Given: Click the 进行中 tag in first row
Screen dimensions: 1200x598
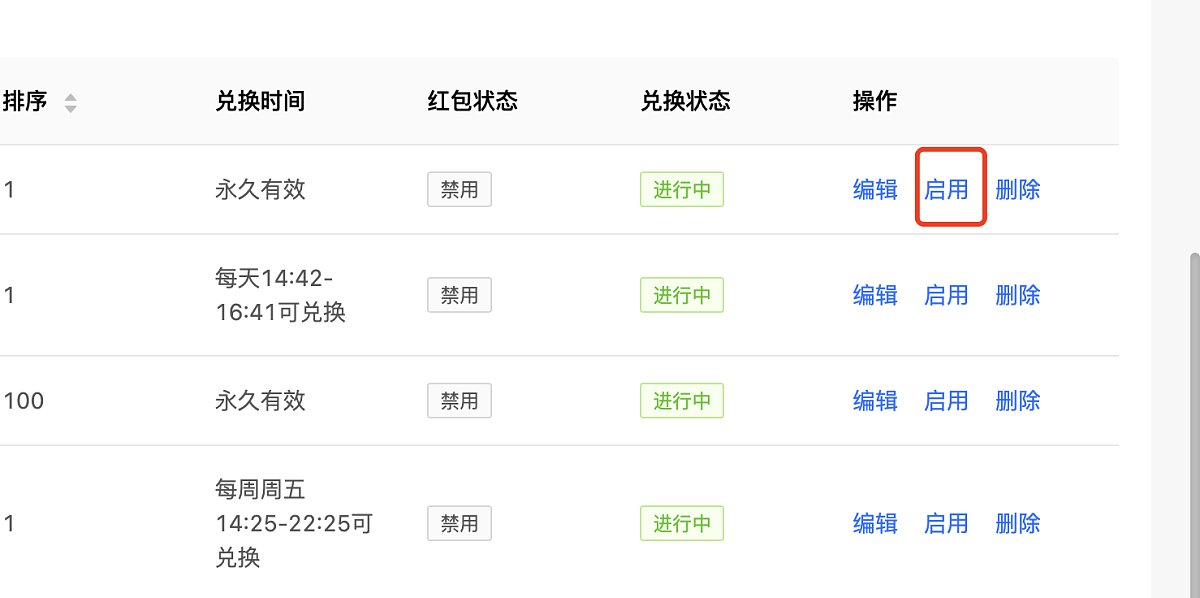Looking at the screenshot, I should pos(682,189).
